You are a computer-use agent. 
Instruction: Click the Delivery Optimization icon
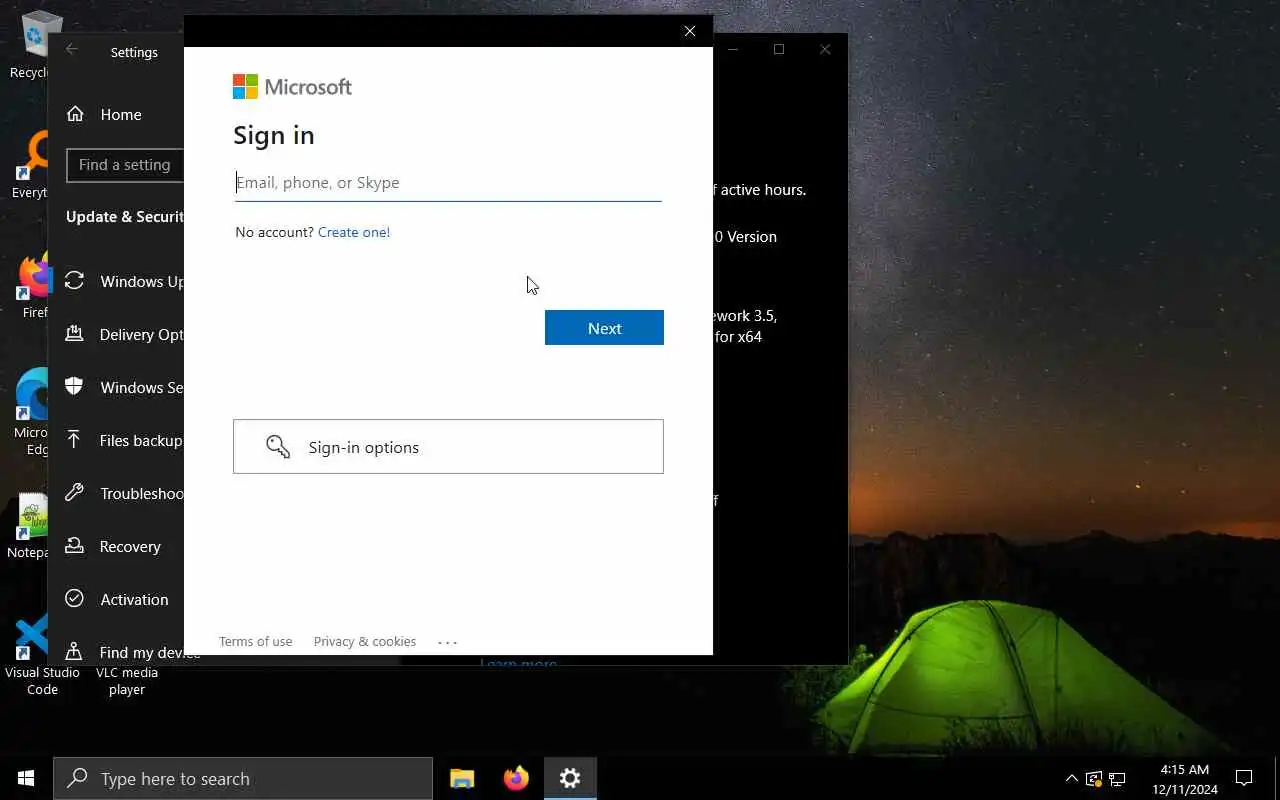74,334
